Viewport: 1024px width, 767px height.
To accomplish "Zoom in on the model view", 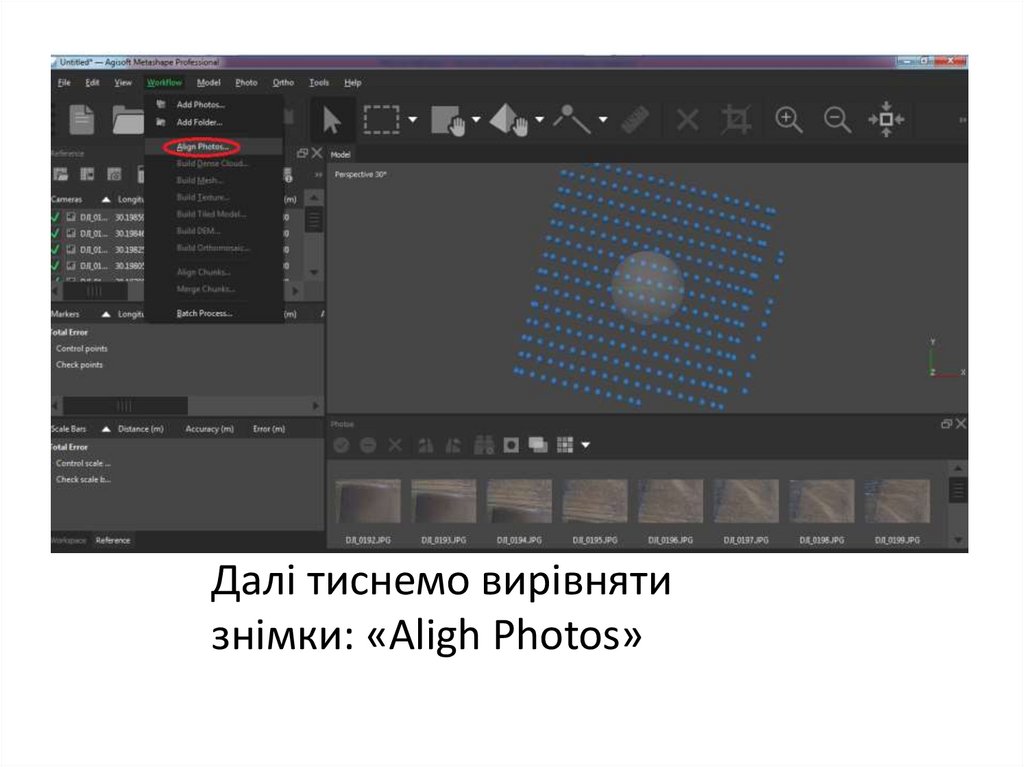I will pyautogui.click(x=787, y=118).
